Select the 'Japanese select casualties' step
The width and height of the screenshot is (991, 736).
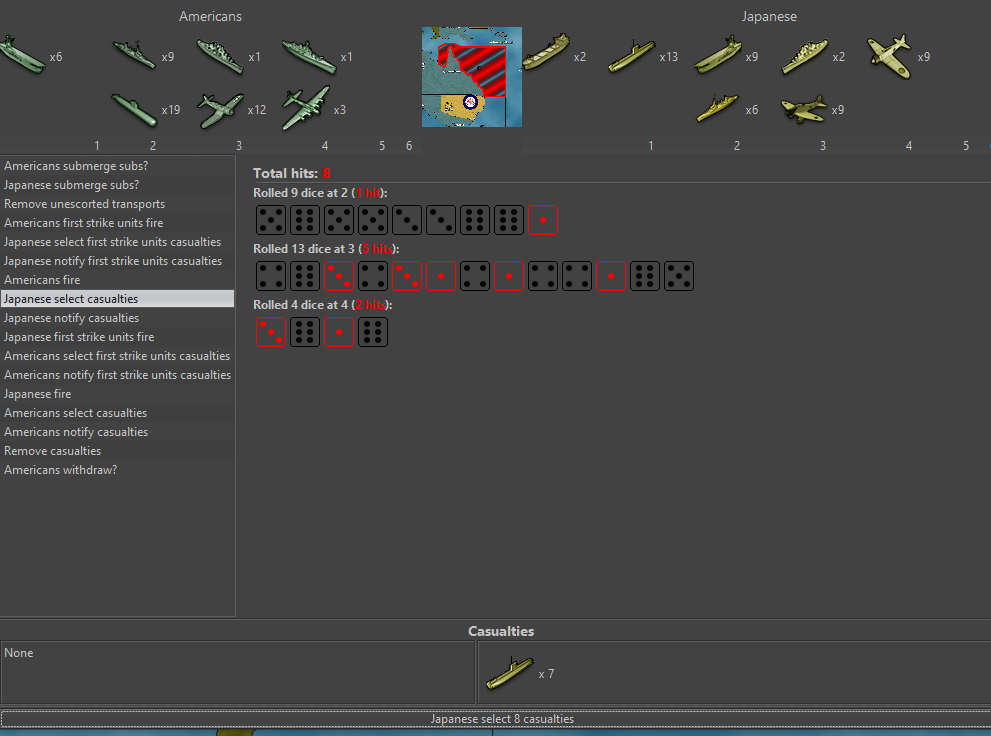117,299
